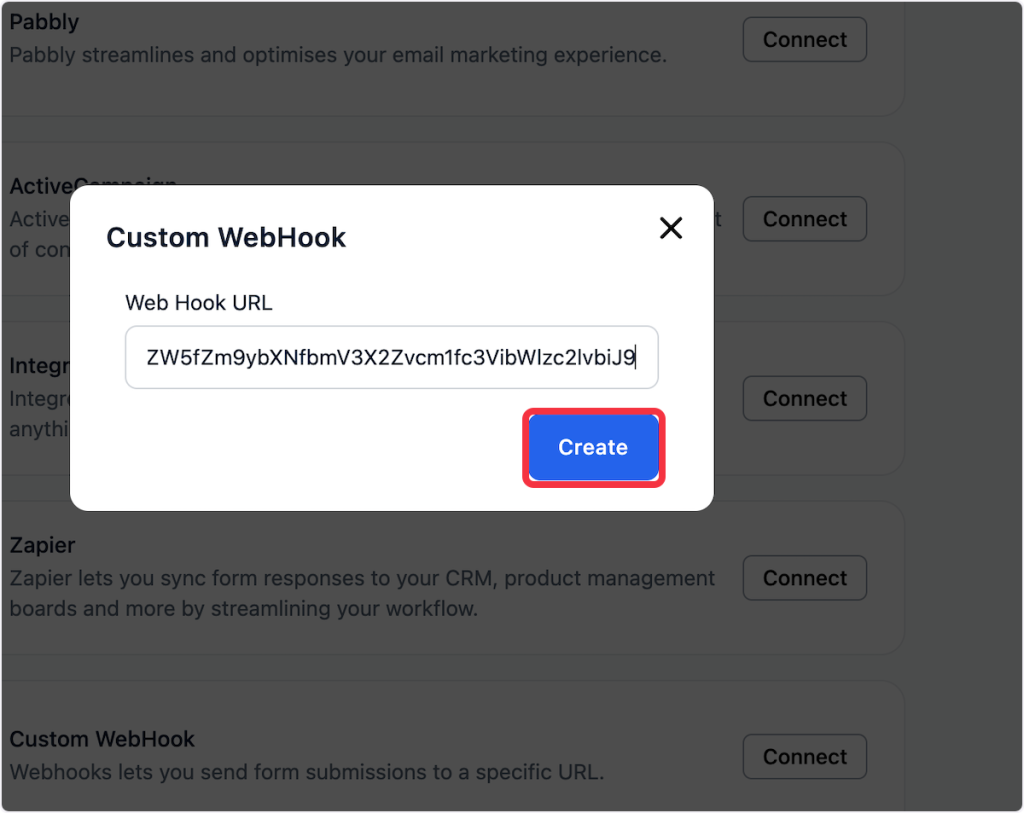
Task: Connect the Zapier integration
Action: [804, 578]
